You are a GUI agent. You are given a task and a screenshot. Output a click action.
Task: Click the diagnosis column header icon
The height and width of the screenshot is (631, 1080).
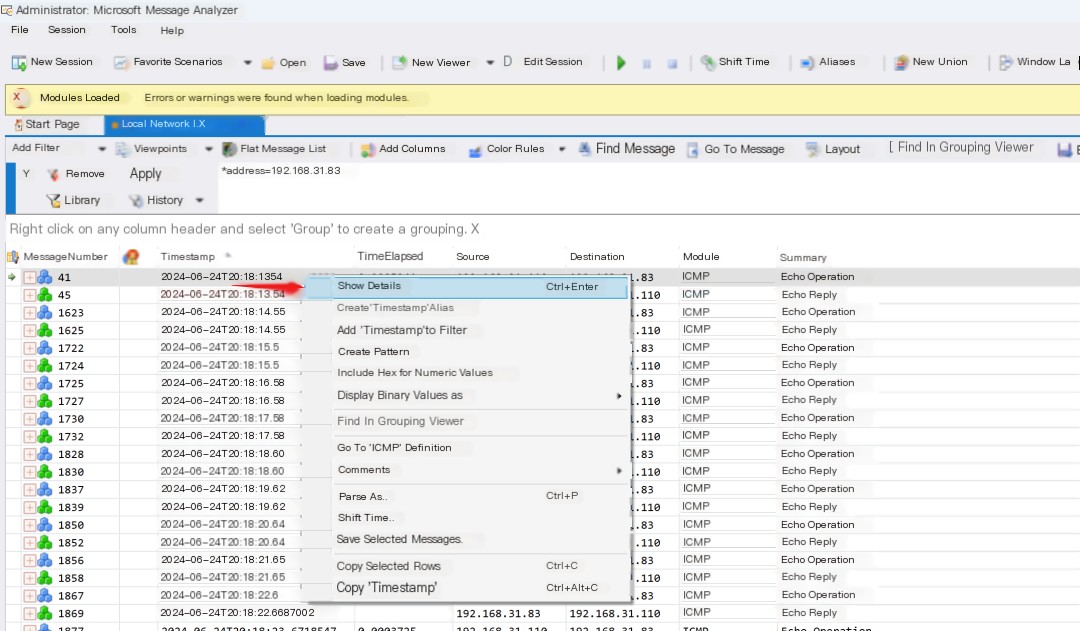131,257
